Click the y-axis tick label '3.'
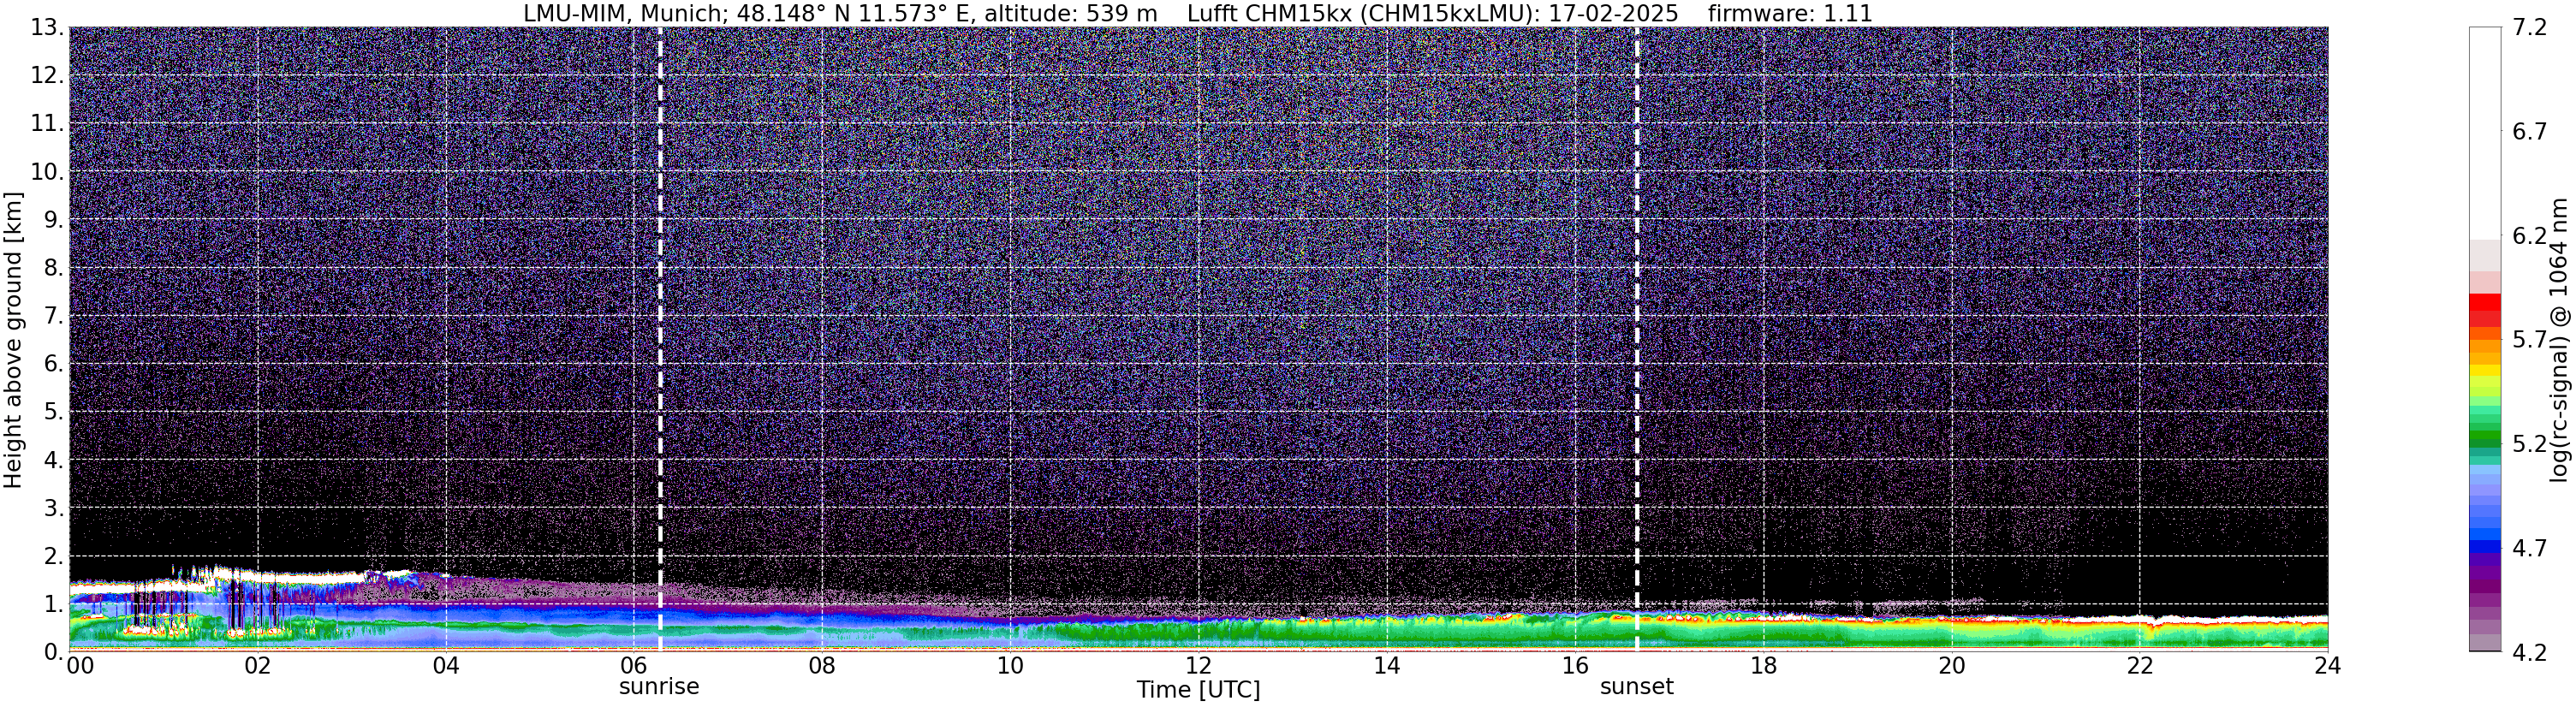The width and height of the screenshot is (2576, 707). click(x=54, y=508)
